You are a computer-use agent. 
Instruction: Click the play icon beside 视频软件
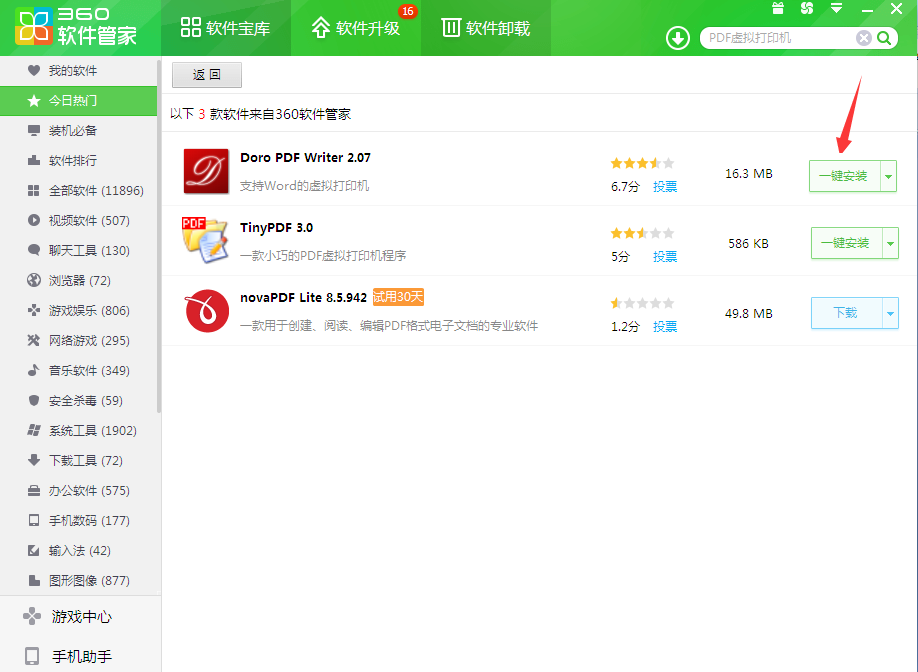tap(34, 220)
